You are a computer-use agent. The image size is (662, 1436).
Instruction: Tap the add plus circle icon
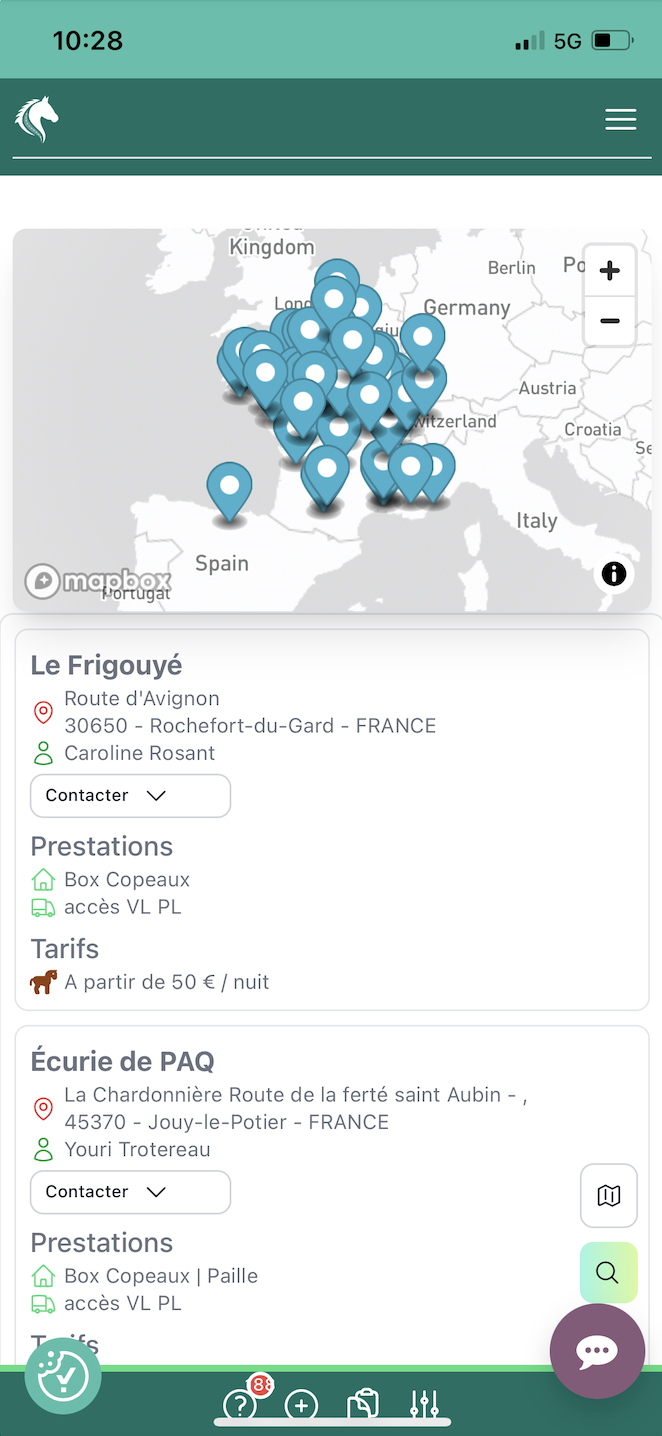(x=301, y=1405)
